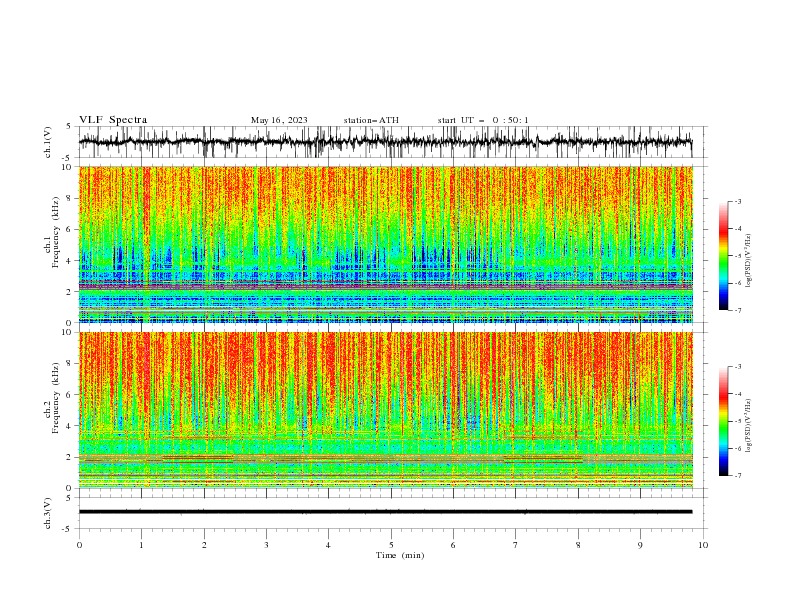The width and height of the screenshot is (792, 612).
Task: Click the ch.3 flat voltage trace
Action: click(385, 512)
